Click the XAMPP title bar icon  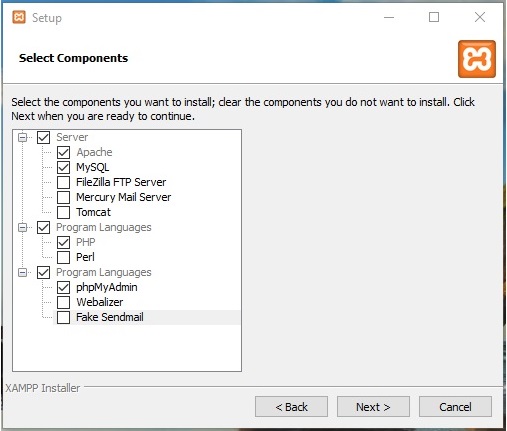tap(19, 17)
